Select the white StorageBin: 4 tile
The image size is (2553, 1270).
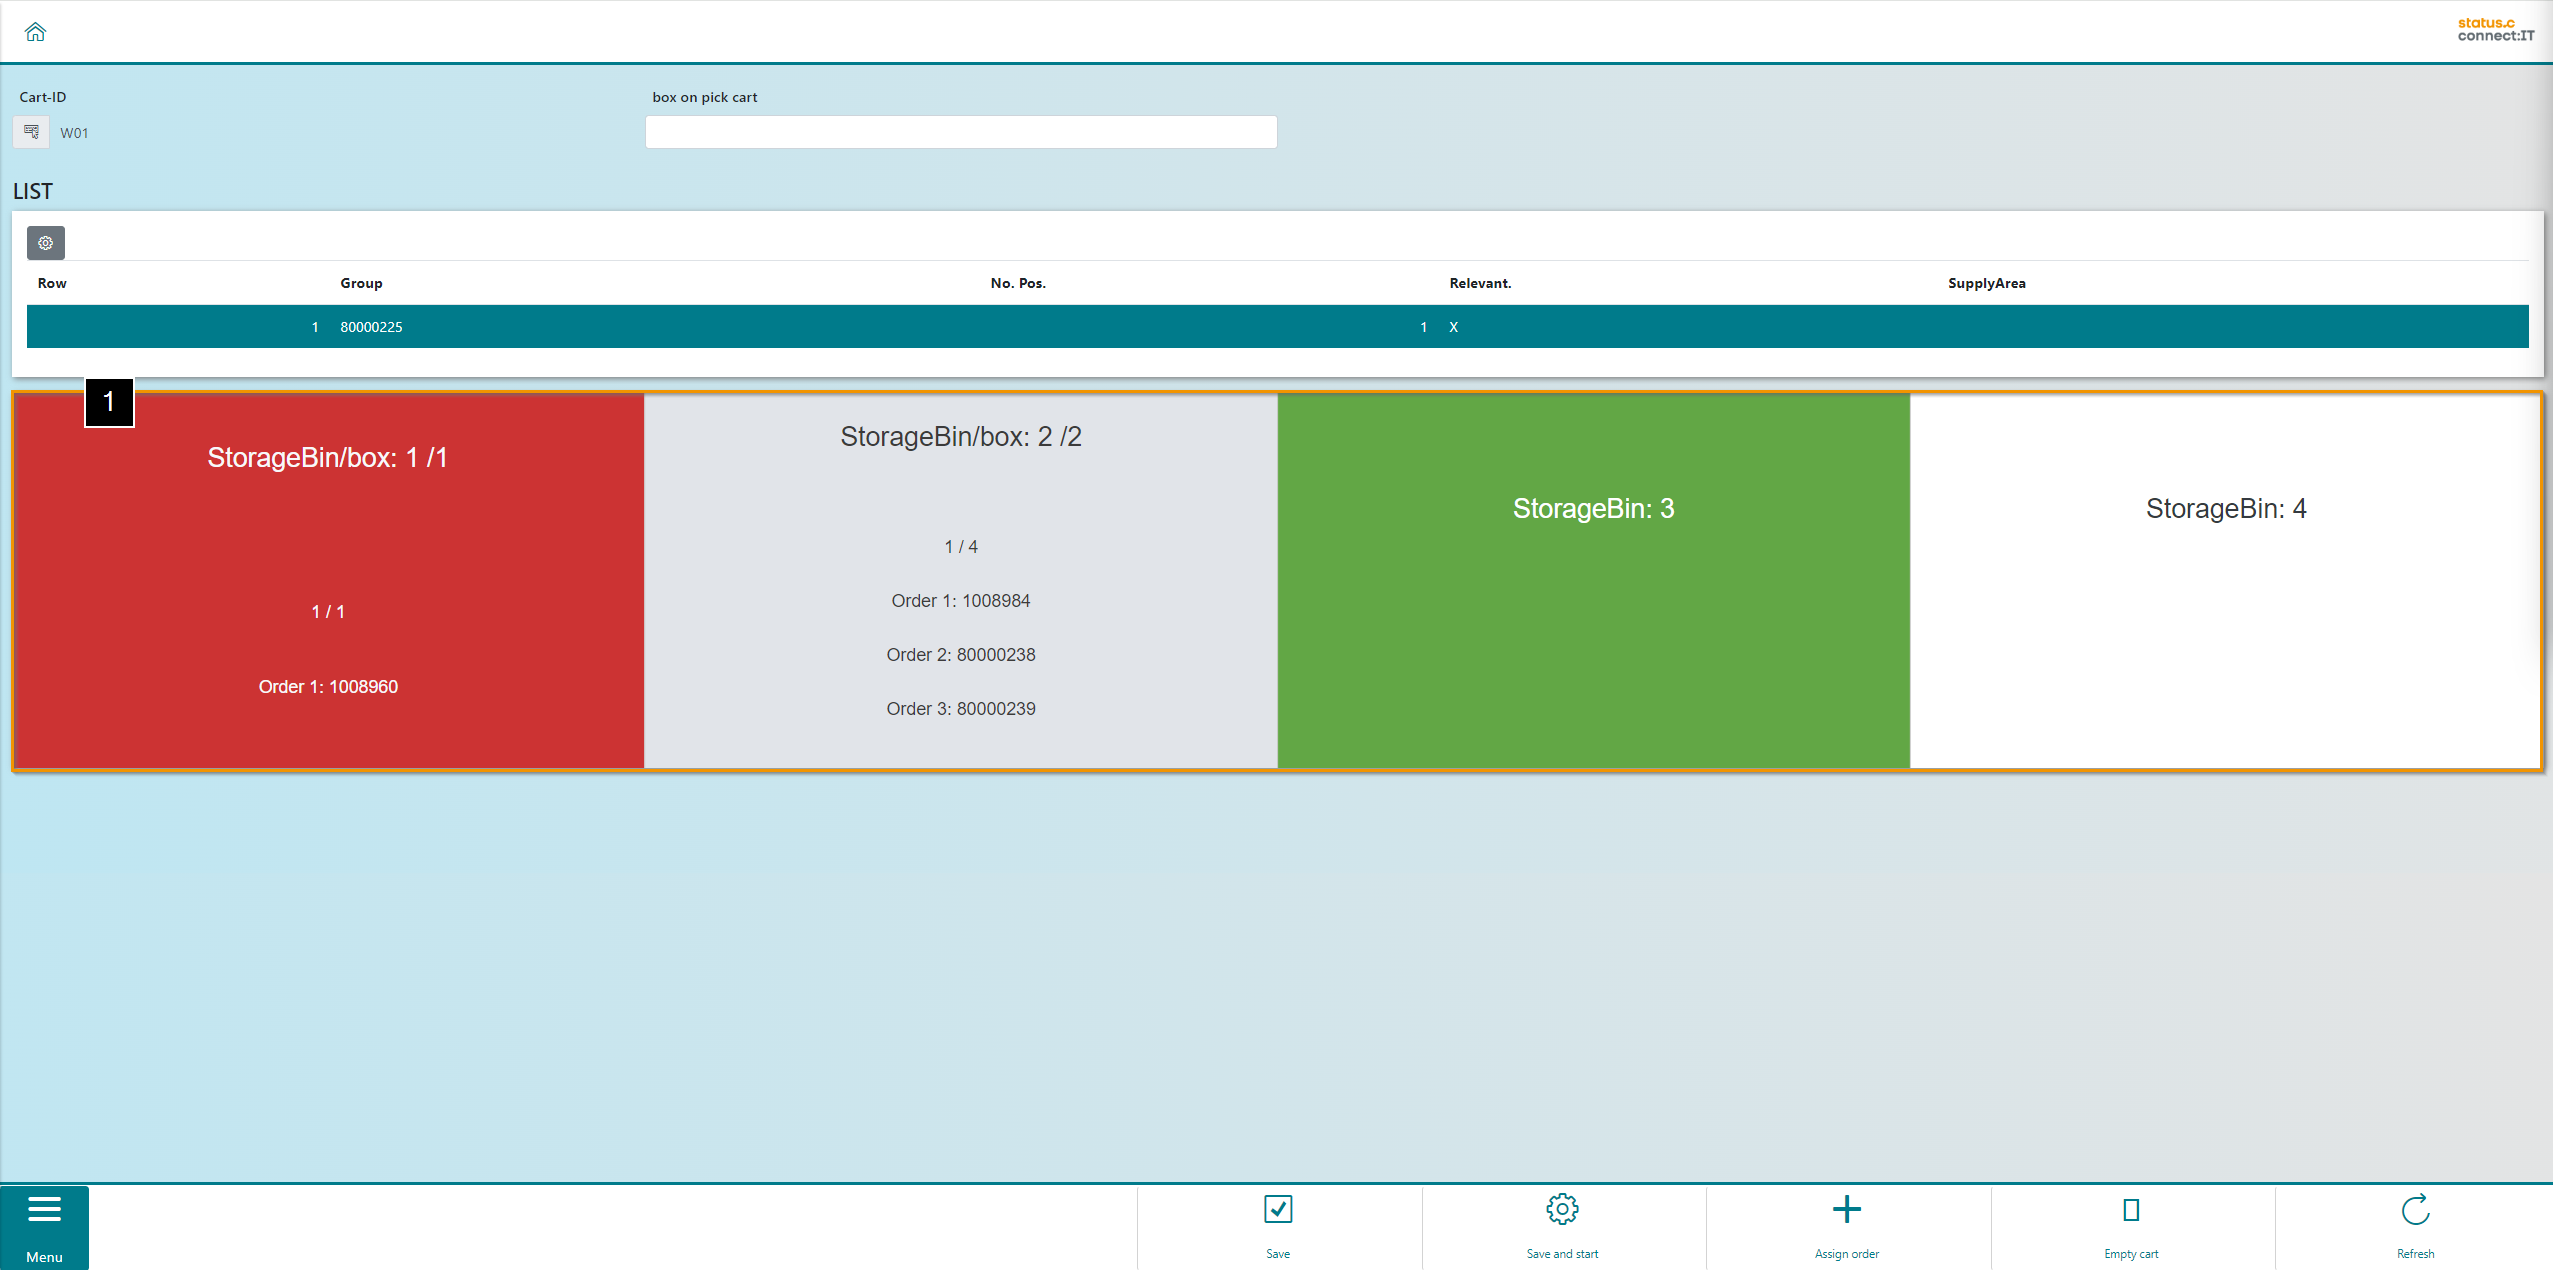point(2225,580)
